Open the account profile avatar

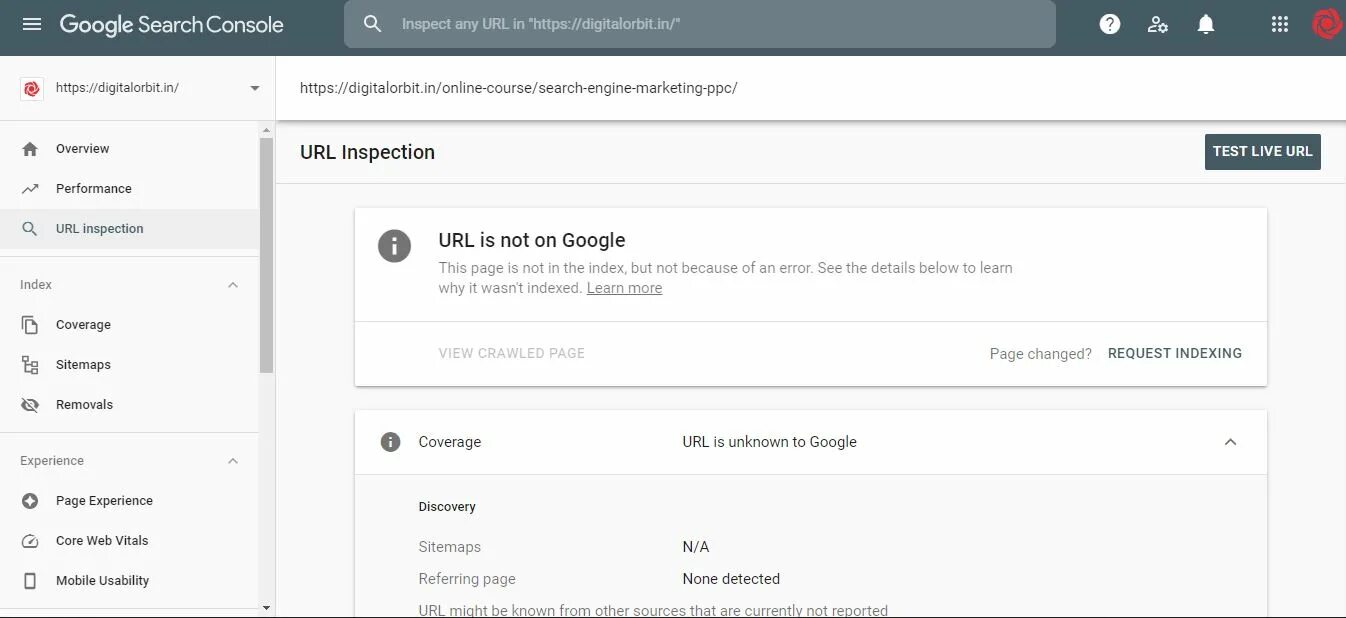pos(1326,24)
